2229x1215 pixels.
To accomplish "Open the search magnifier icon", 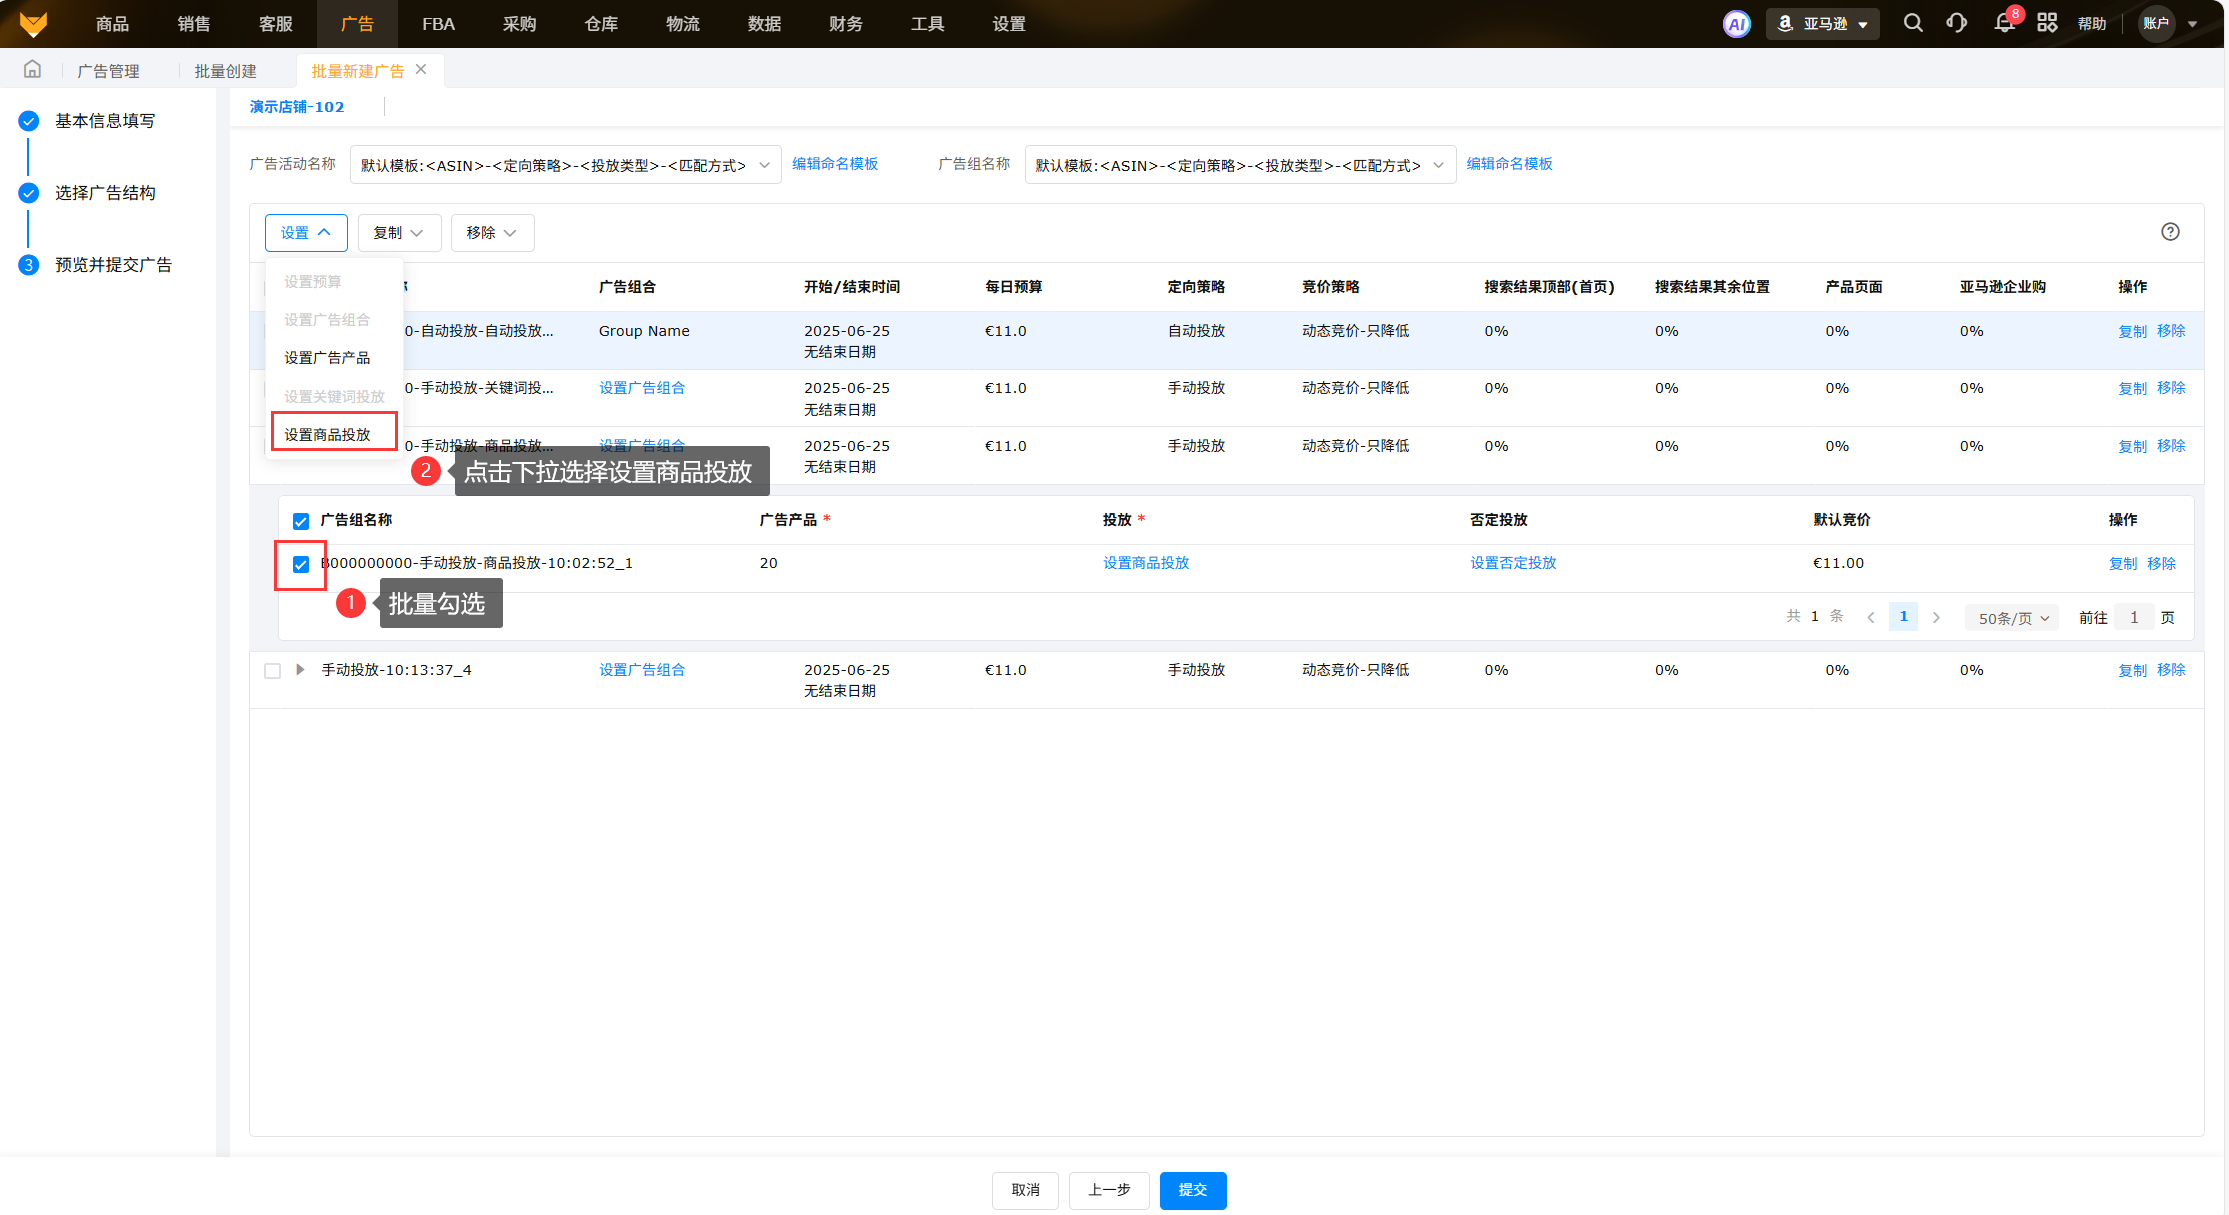I will click(1912, 23).
